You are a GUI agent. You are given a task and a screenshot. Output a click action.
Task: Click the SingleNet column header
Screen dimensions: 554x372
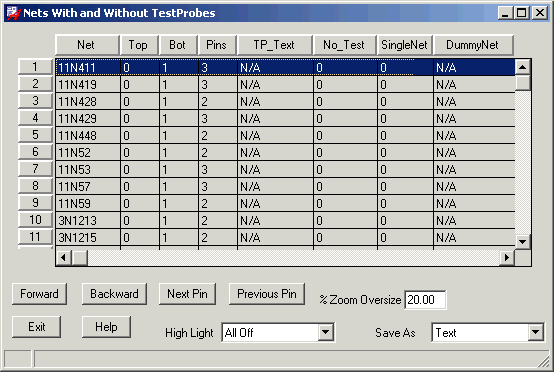pos(405,45)
